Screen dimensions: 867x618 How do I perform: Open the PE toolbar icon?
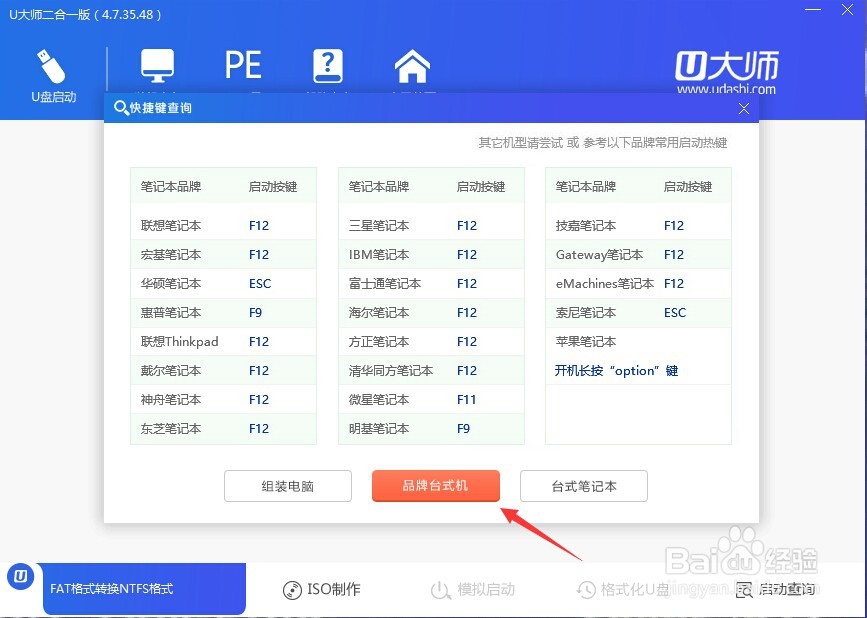(x=243, y=65)
